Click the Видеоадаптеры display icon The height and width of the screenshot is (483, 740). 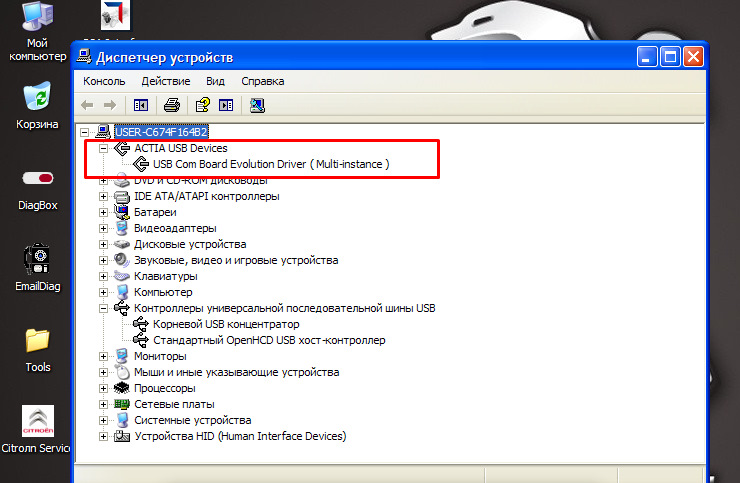[122, 229]
